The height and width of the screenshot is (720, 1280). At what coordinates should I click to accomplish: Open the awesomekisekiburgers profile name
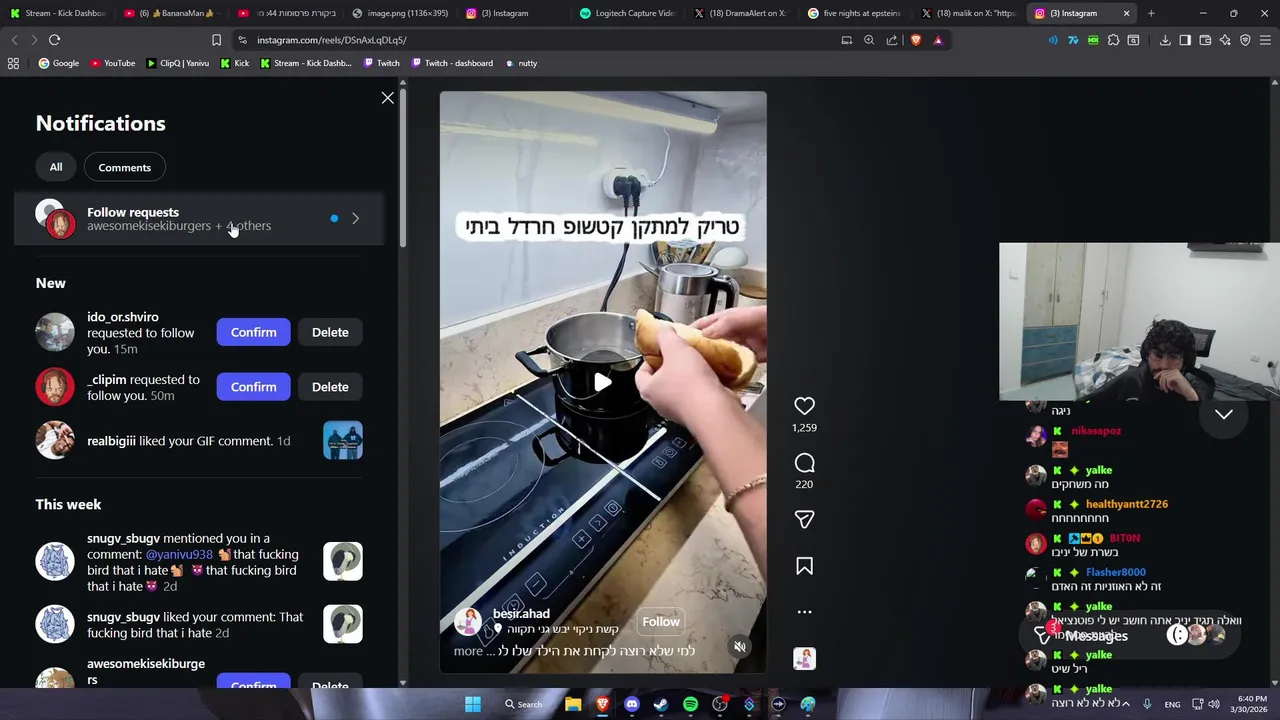(146, 671)
